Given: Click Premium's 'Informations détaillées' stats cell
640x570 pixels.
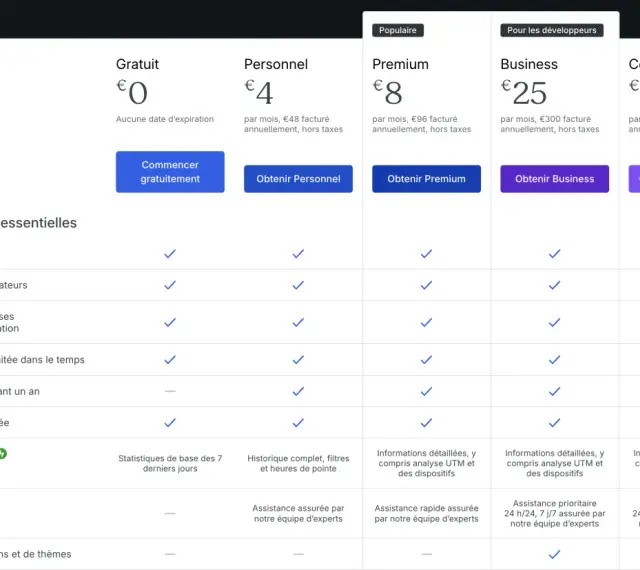Looking at the screenshot, I should pyautogui.click(x=426, y=463).
